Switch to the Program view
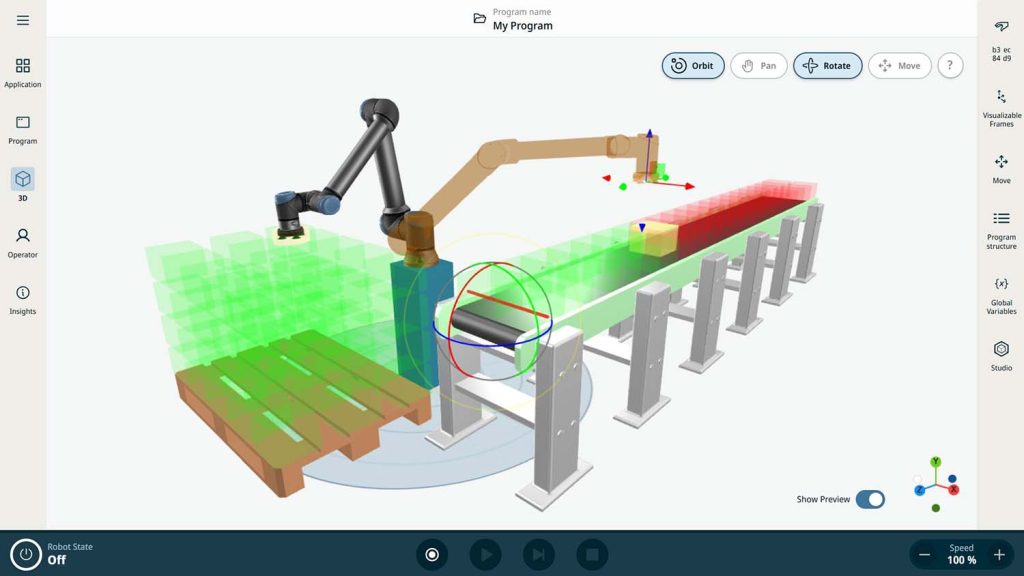This screenshot has width=1024, height=576. [x=22, y=130]
